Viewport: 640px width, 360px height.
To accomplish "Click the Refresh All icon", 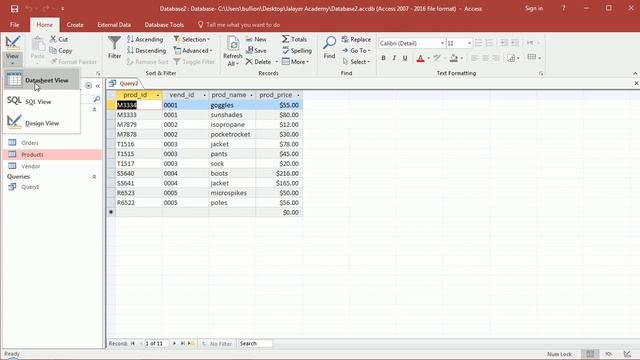I will tap(233, 44).
